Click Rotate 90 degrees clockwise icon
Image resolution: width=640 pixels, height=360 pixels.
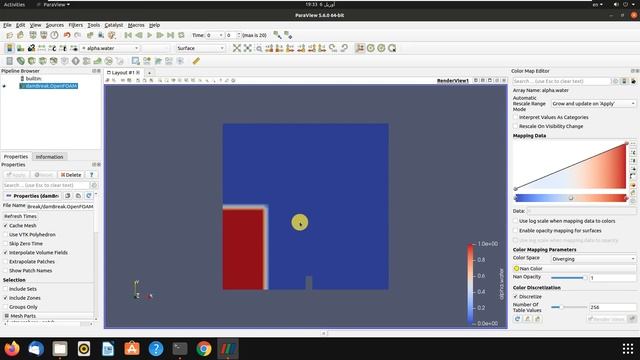pyautogui.click(x=333, y=48)
